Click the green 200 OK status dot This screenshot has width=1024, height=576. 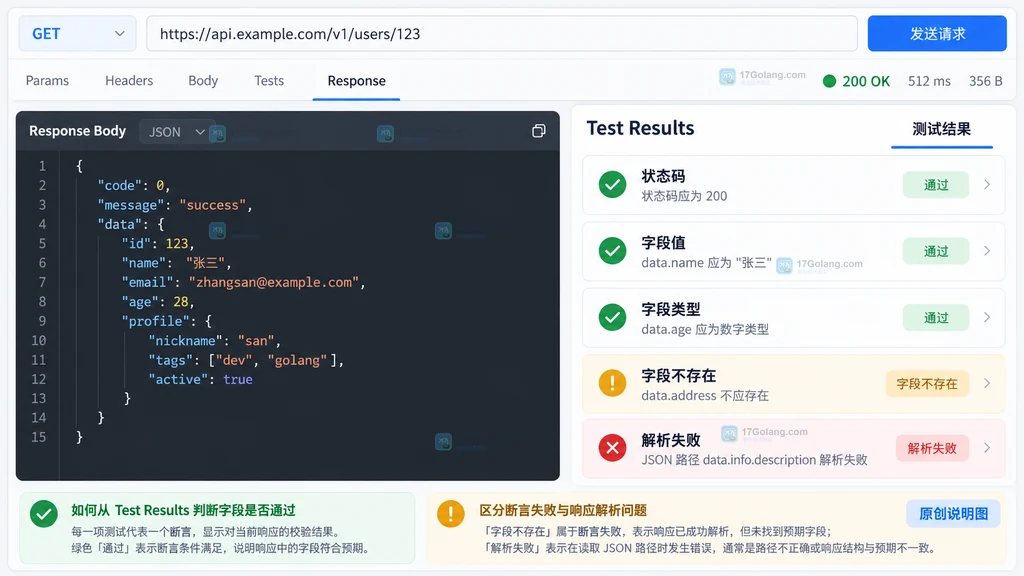click(829, 81)
